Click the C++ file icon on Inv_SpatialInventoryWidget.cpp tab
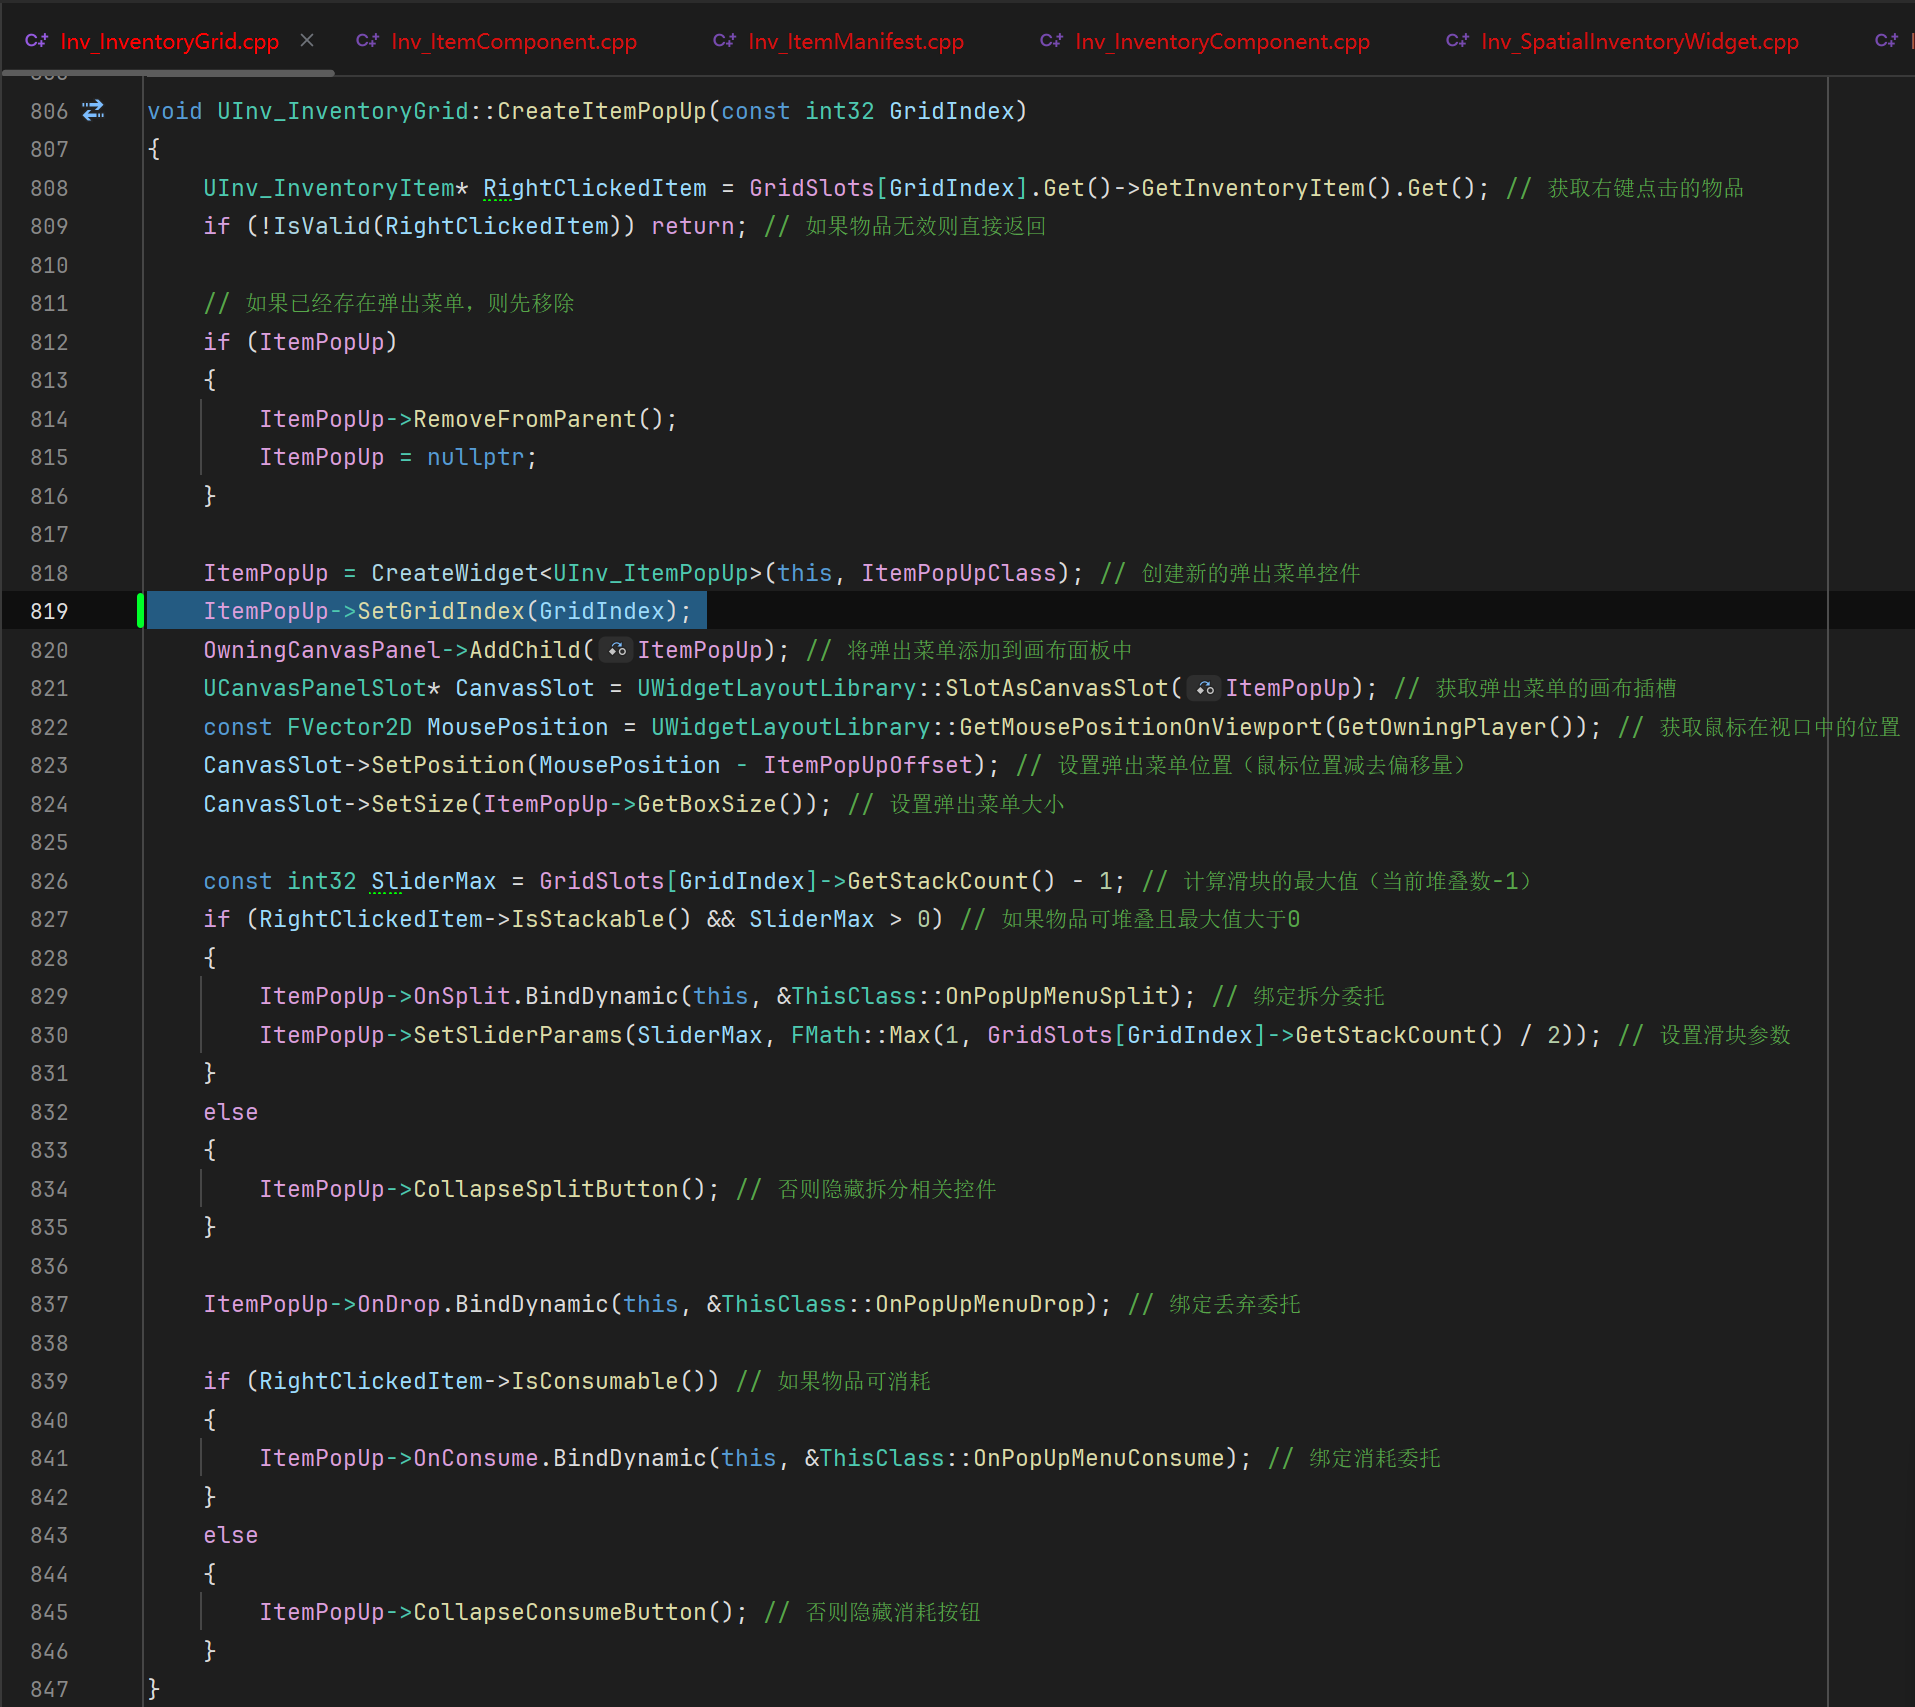 point(1458,40)
